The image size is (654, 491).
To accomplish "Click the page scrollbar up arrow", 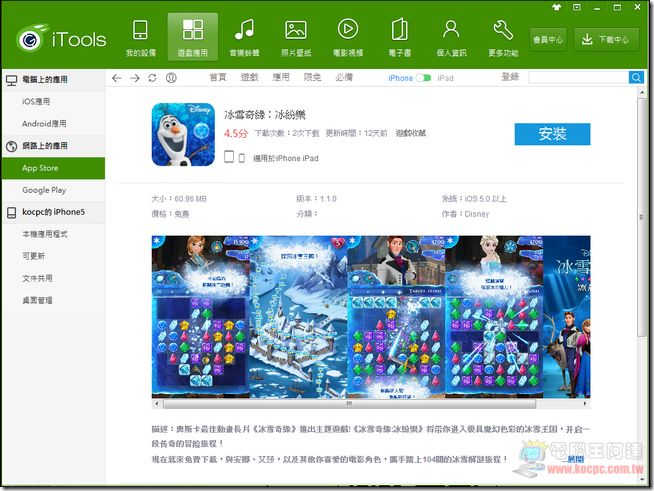I will [x=641, y=92].
